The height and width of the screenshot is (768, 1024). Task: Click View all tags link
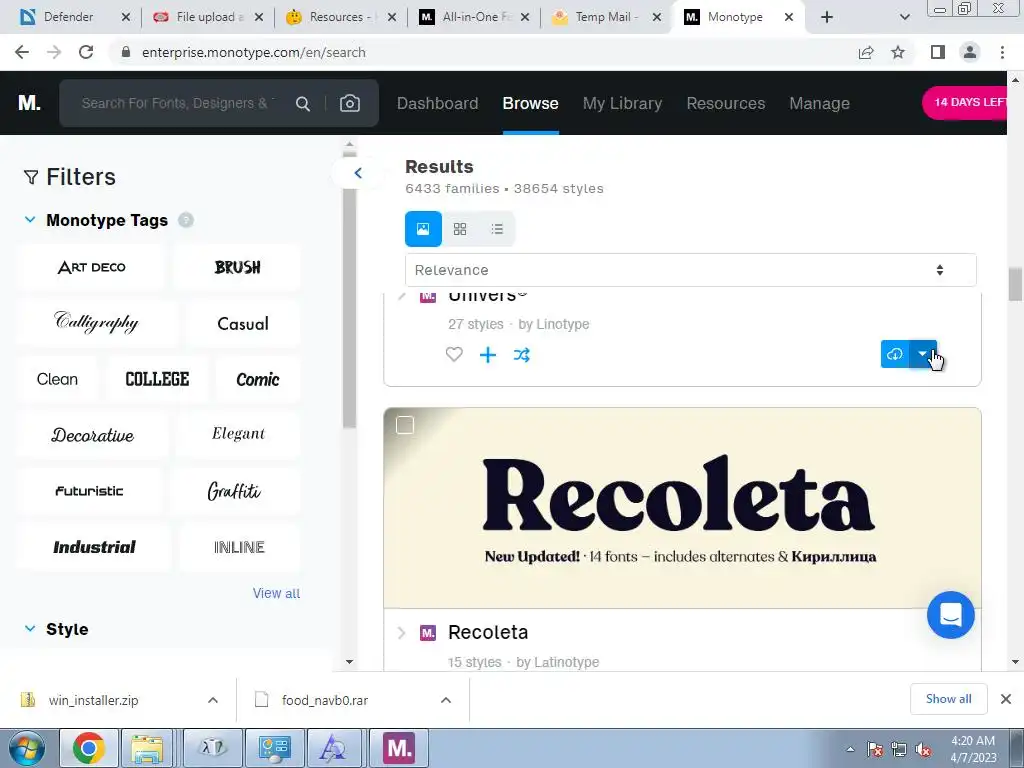276,593
